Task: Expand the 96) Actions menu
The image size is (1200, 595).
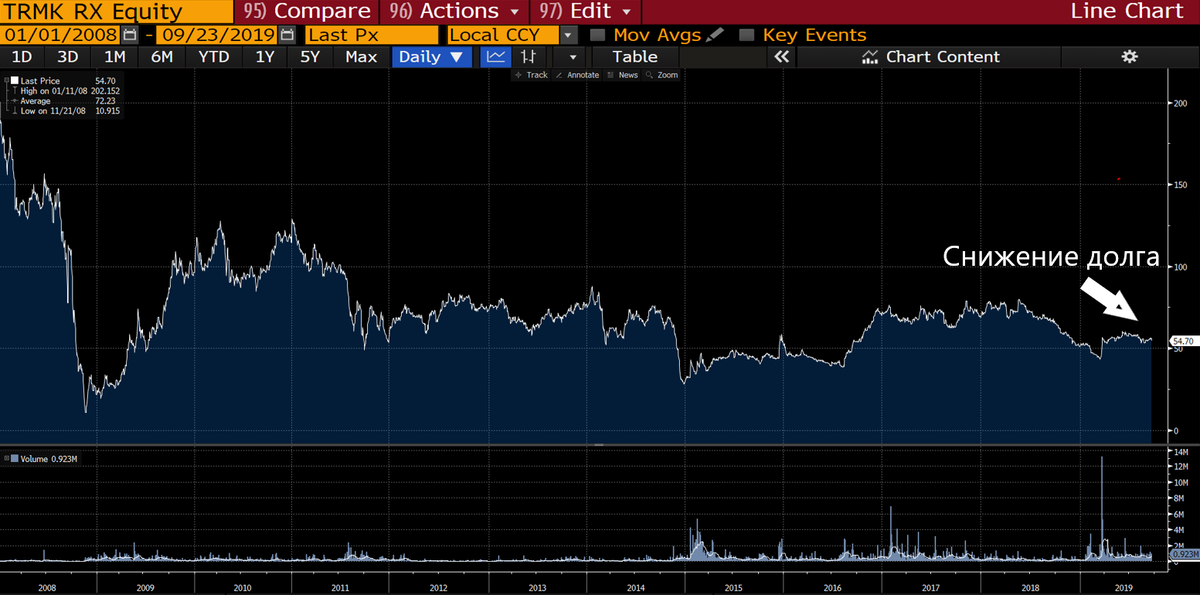Action: pyautogui.click(x=455, y=12)
